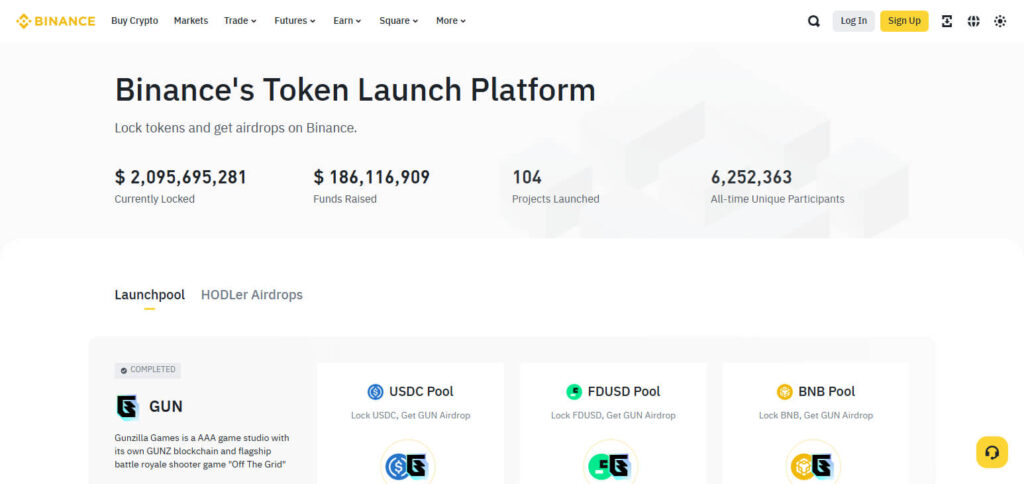Click the COMPLETED status badge

click(x=148, y=370)
